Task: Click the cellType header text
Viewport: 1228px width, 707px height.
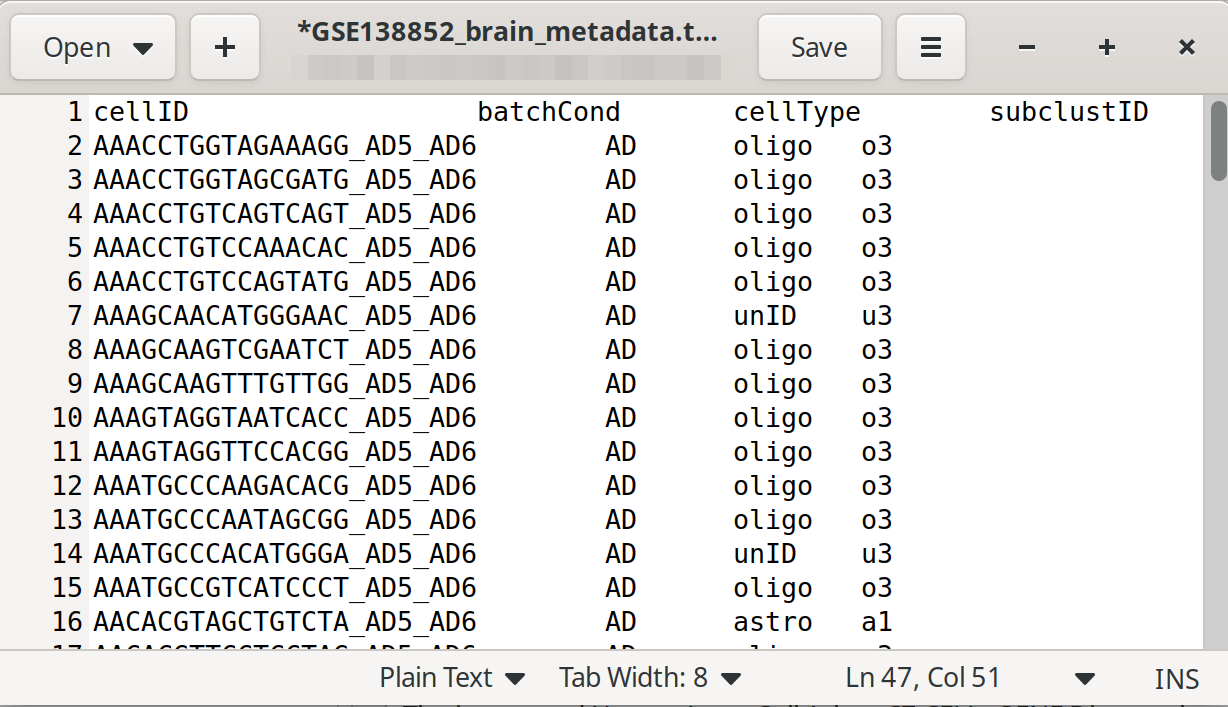Action: pos(797,112)
